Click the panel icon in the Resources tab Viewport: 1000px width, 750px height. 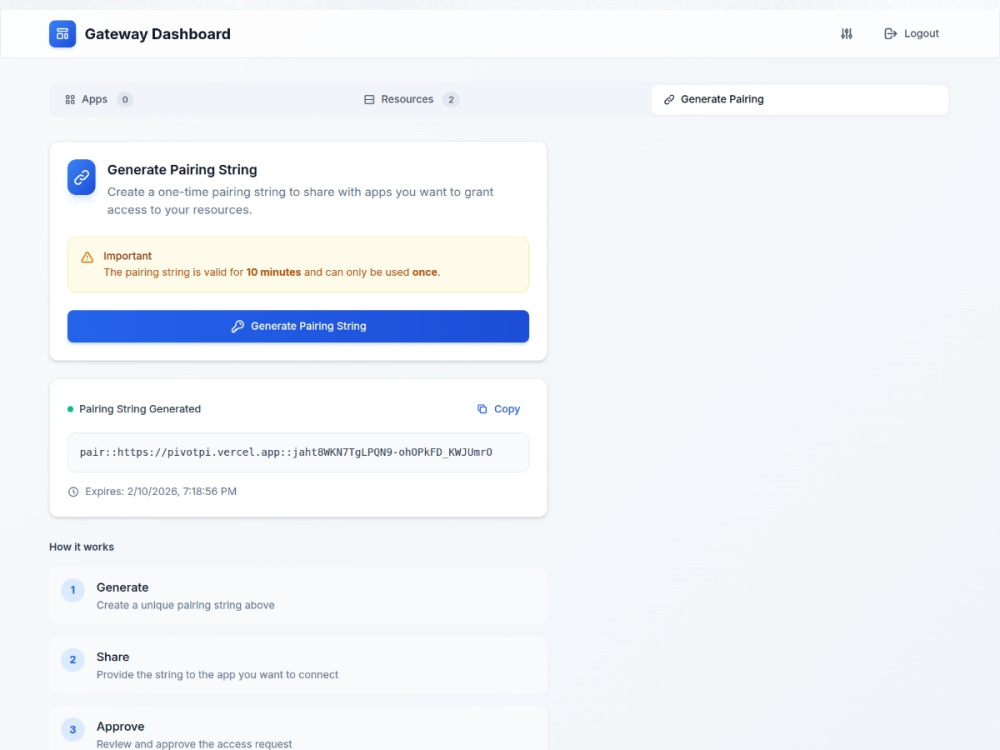click(369, 99)
